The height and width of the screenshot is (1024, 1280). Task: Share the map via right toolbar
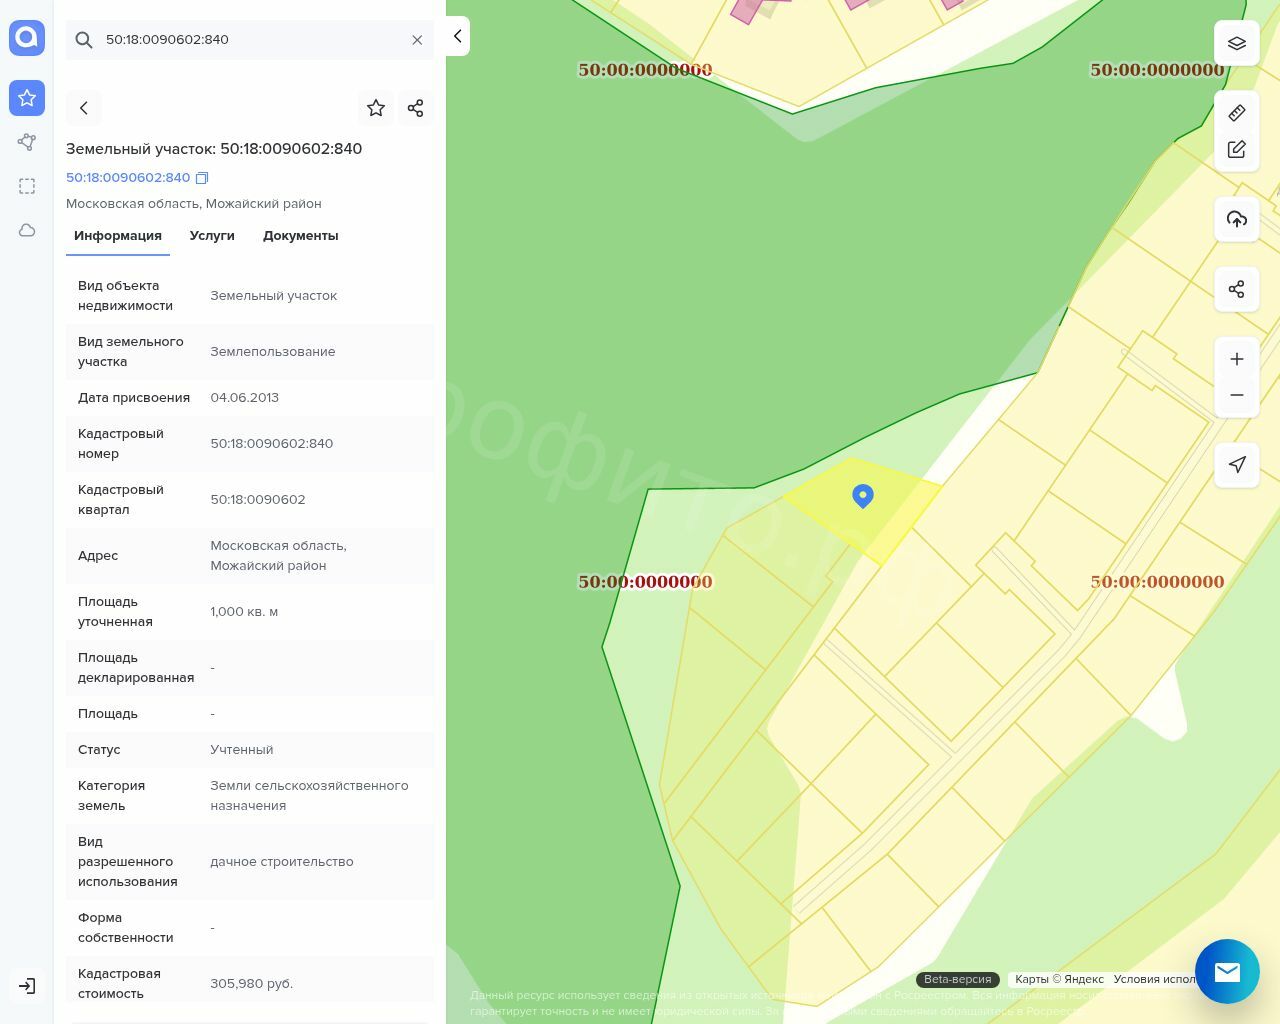(1236, 289)
